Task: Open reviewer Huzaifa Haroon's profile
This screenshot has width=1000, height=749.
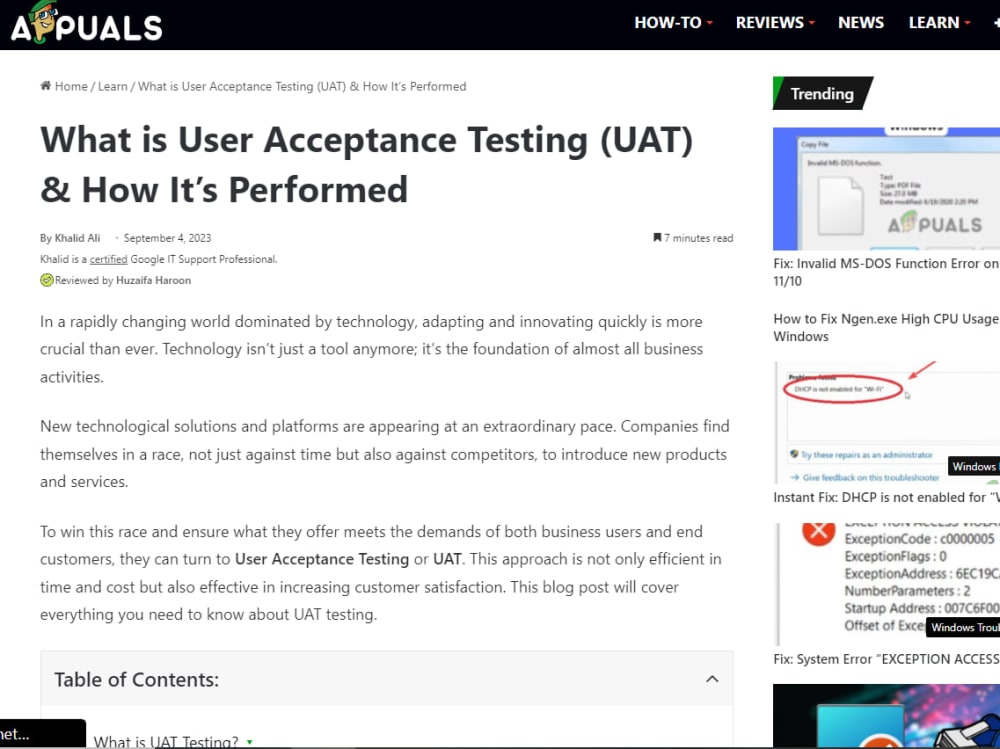Action: tap(153, 280)
